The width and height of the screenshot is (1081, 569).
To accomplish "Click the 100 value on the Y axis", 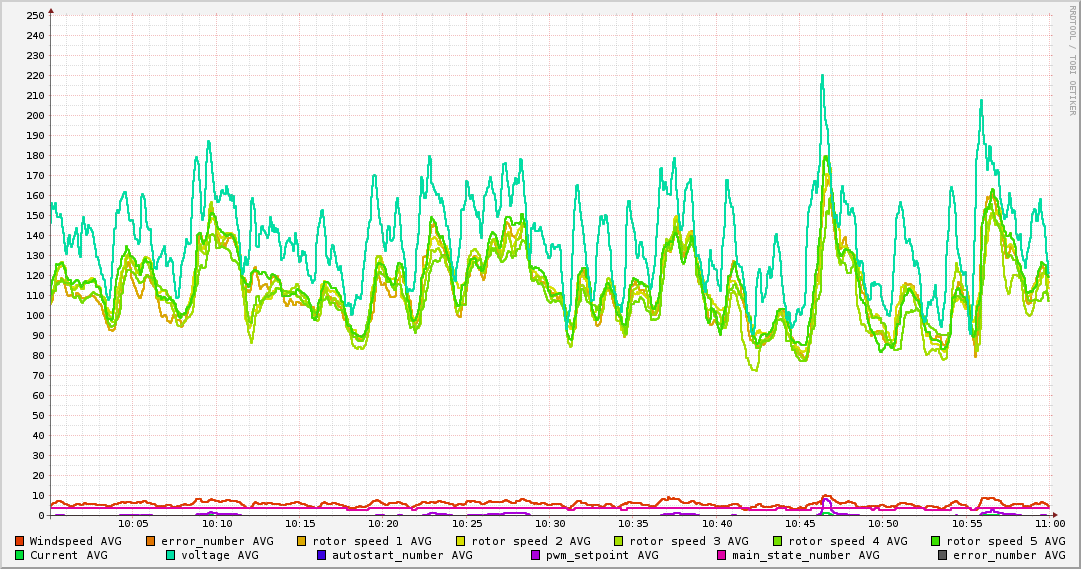I will tap(36, 316).
